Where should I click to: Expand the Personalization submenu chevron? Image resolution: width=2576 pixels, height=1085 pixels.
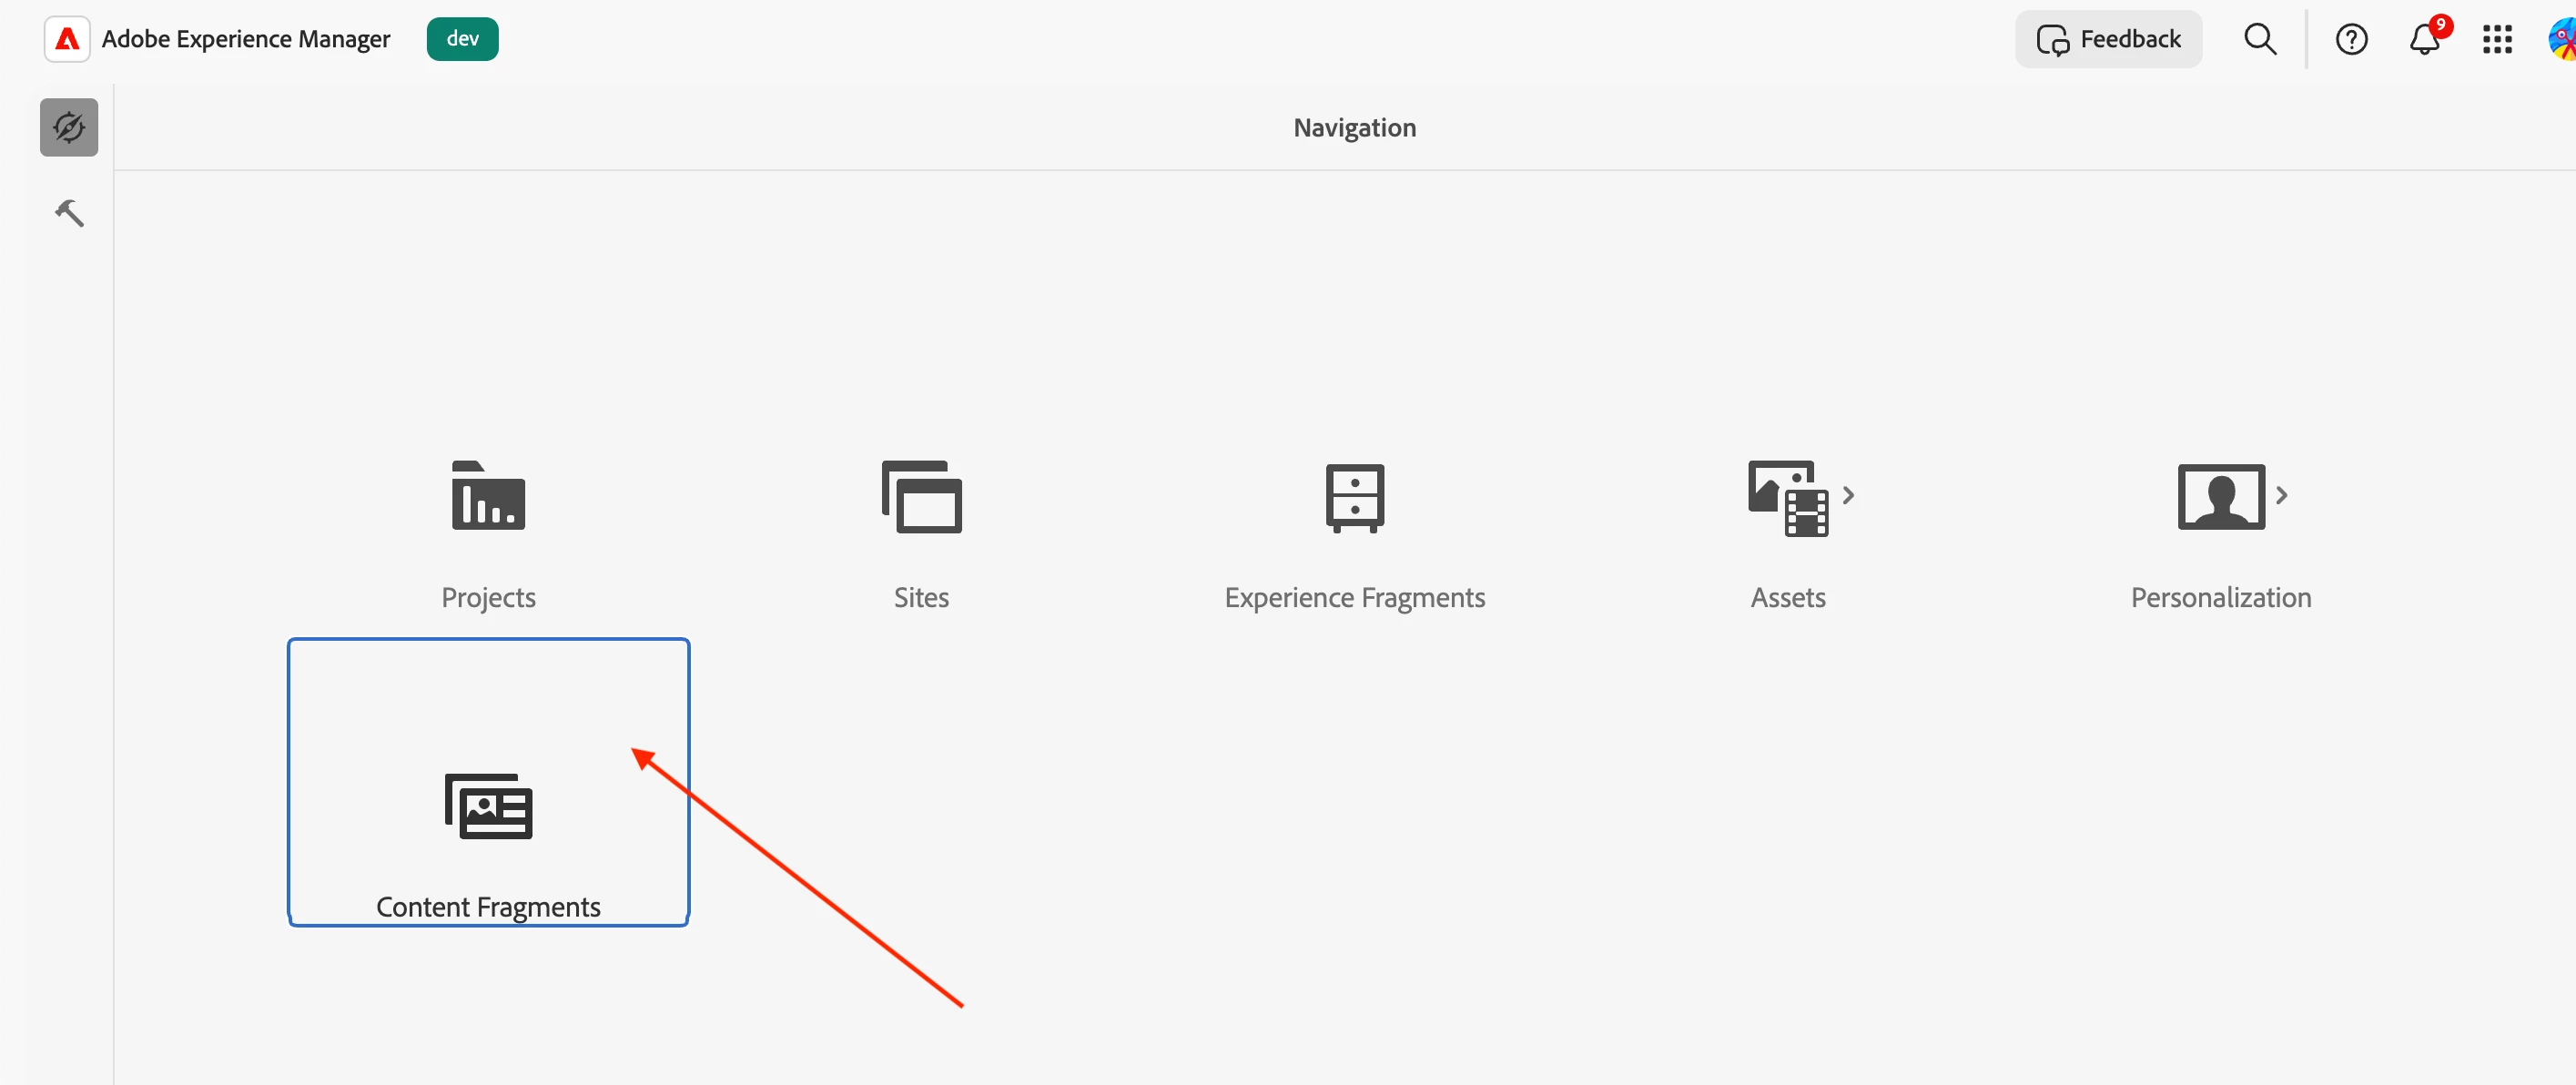tap(2281, 495)
